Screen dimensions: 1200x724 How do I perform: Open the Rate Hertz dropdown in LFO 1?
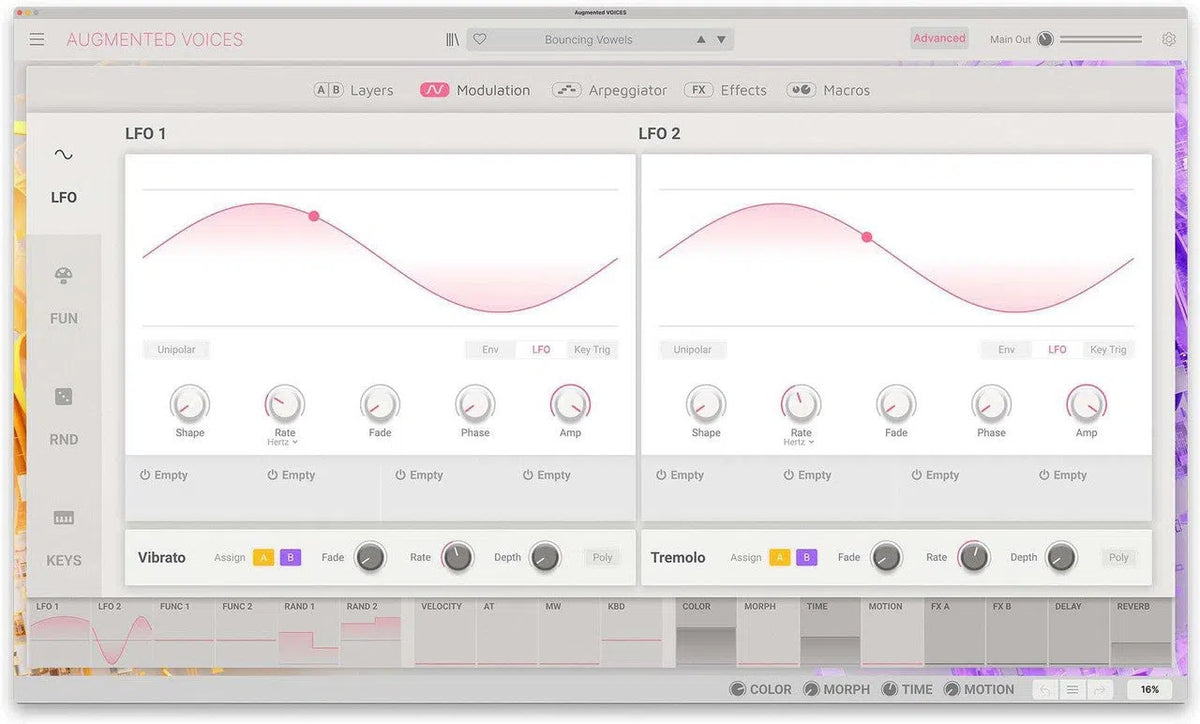click(284, 441)
